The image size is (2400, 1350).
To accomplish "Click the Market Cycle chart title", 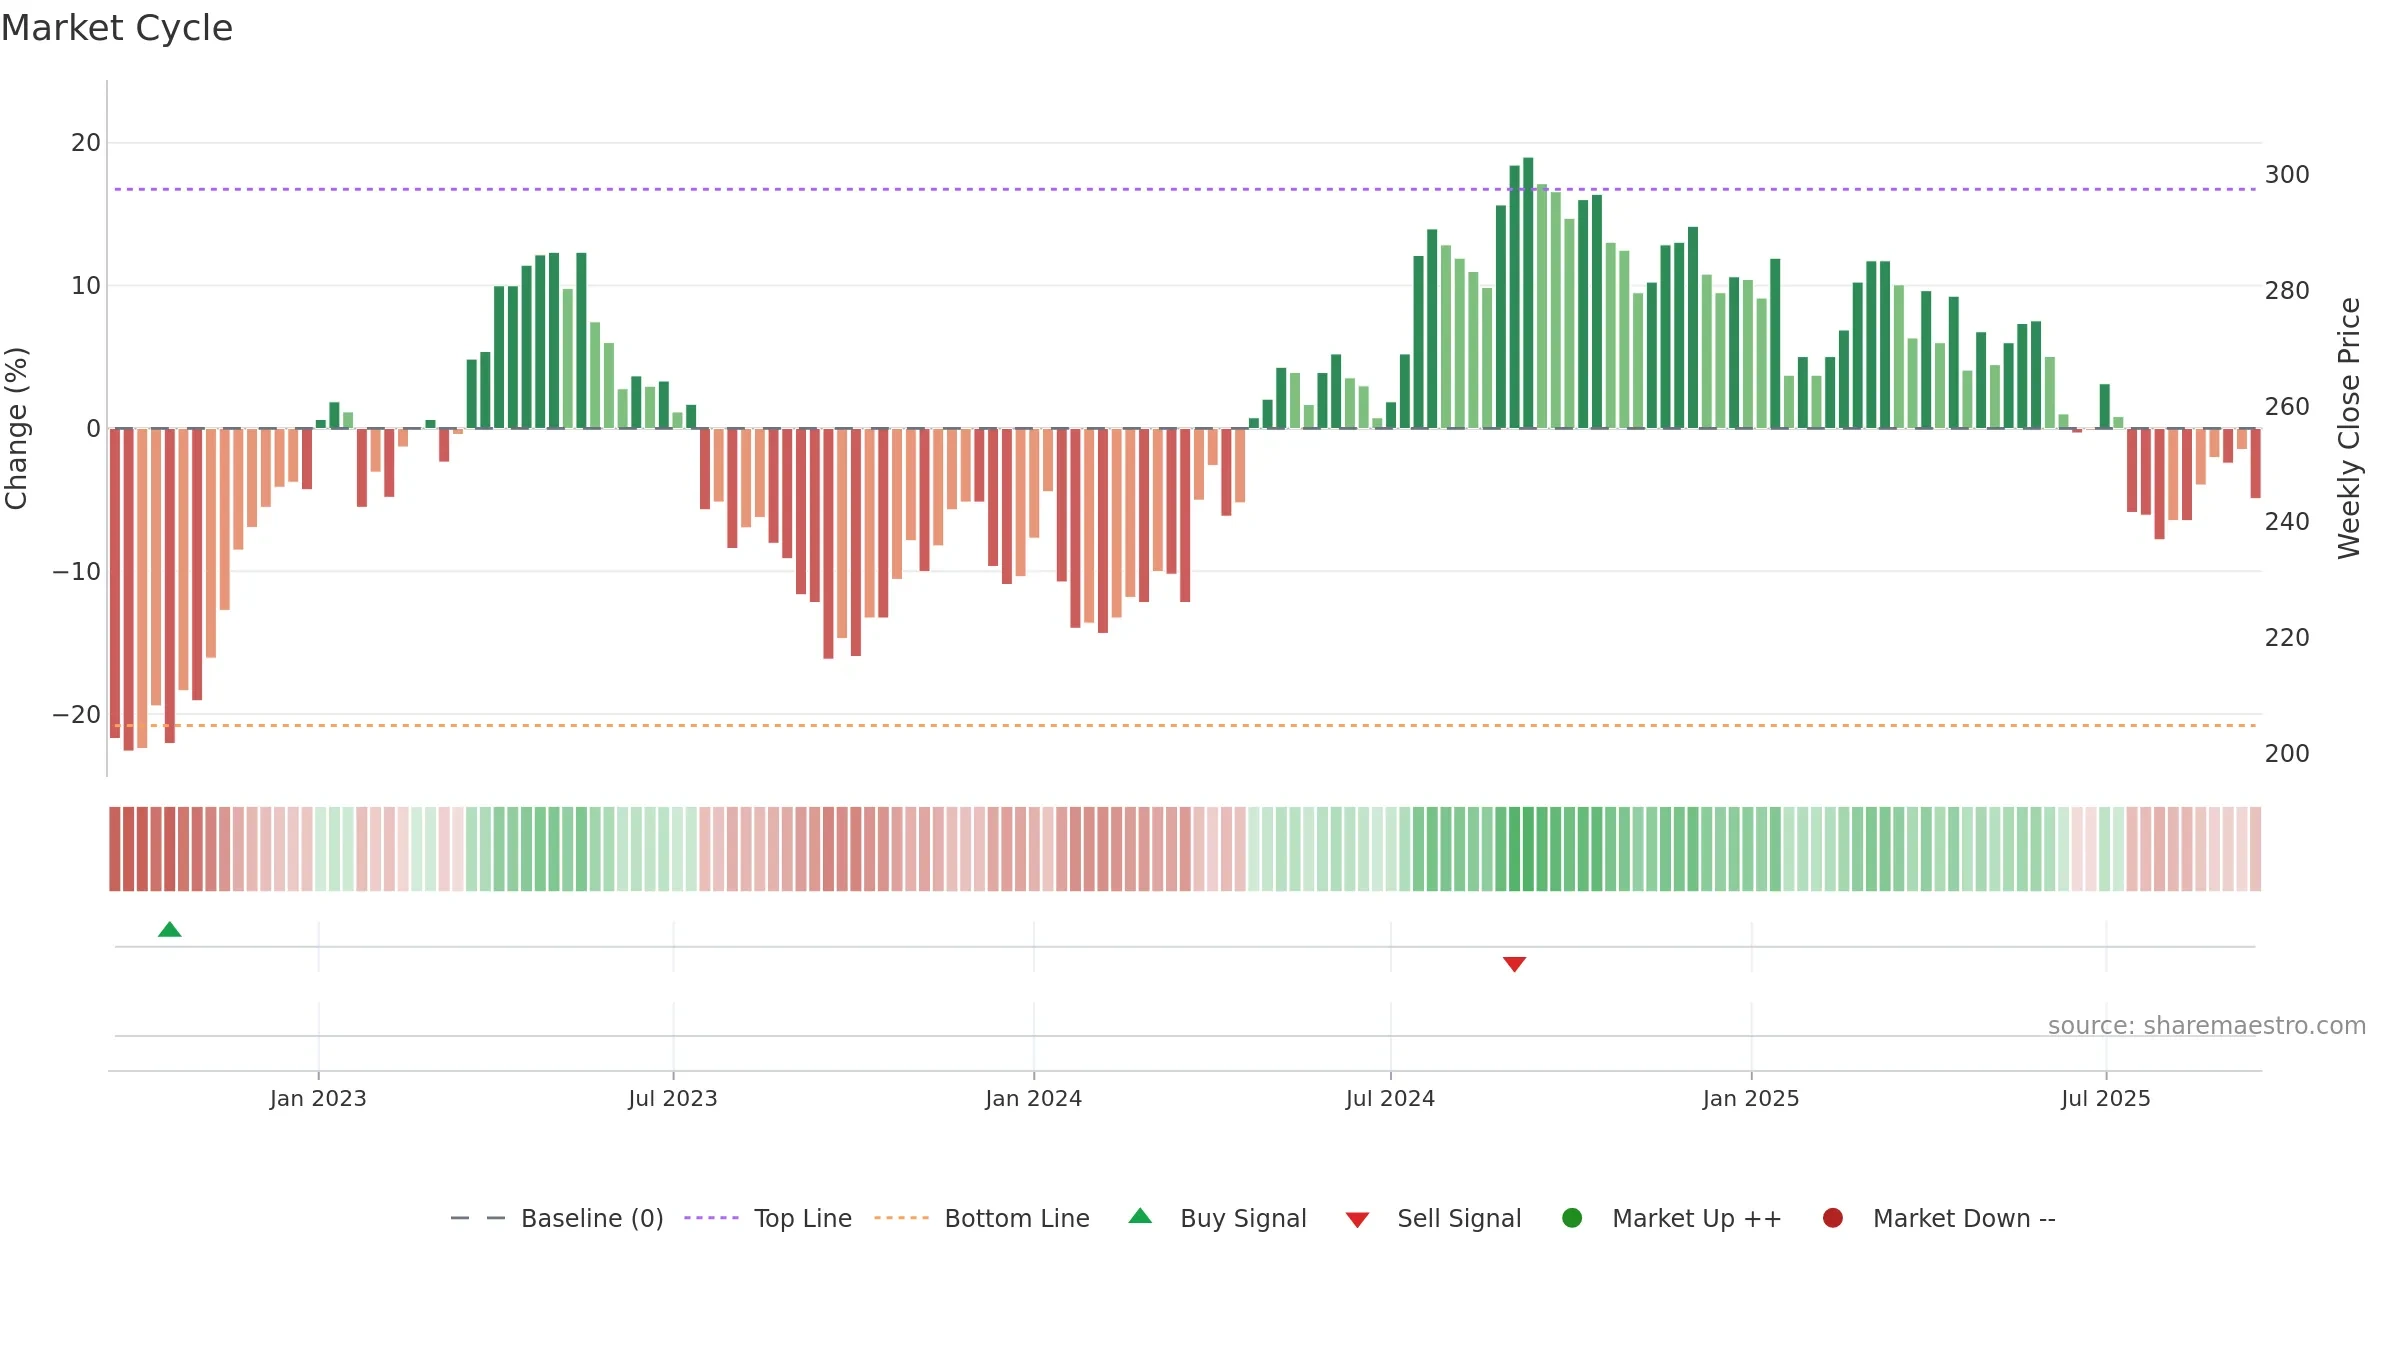I will [117, 28].
